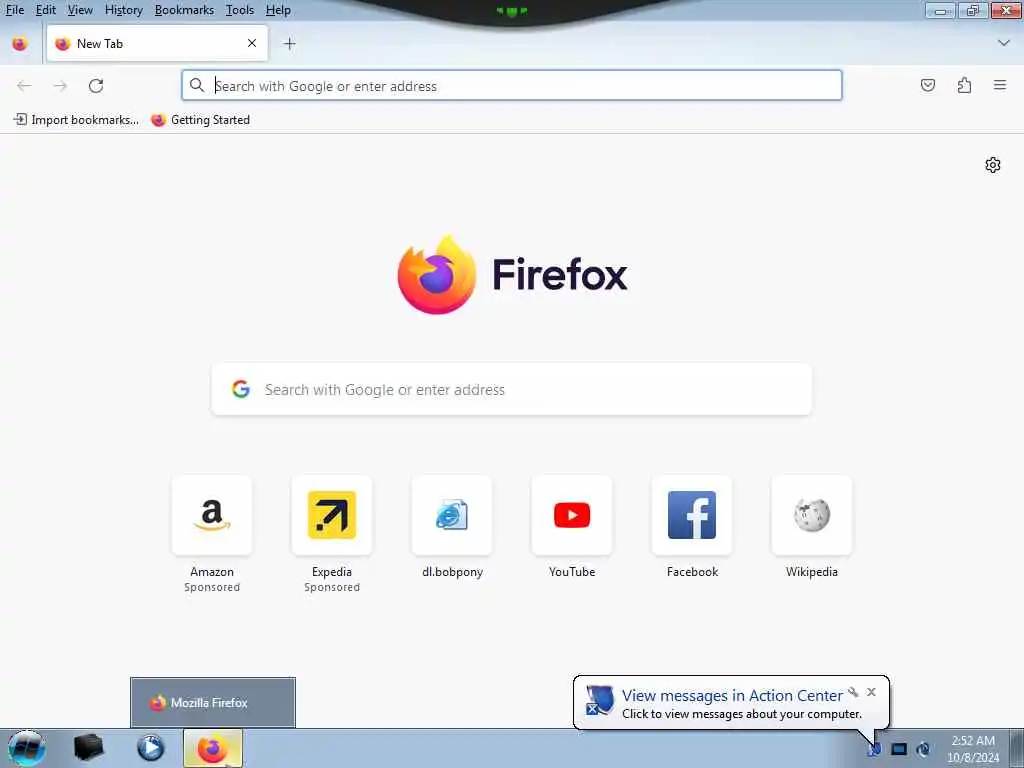Open the Tools menu
The image size is (1024, 768).
coord(240,10)
